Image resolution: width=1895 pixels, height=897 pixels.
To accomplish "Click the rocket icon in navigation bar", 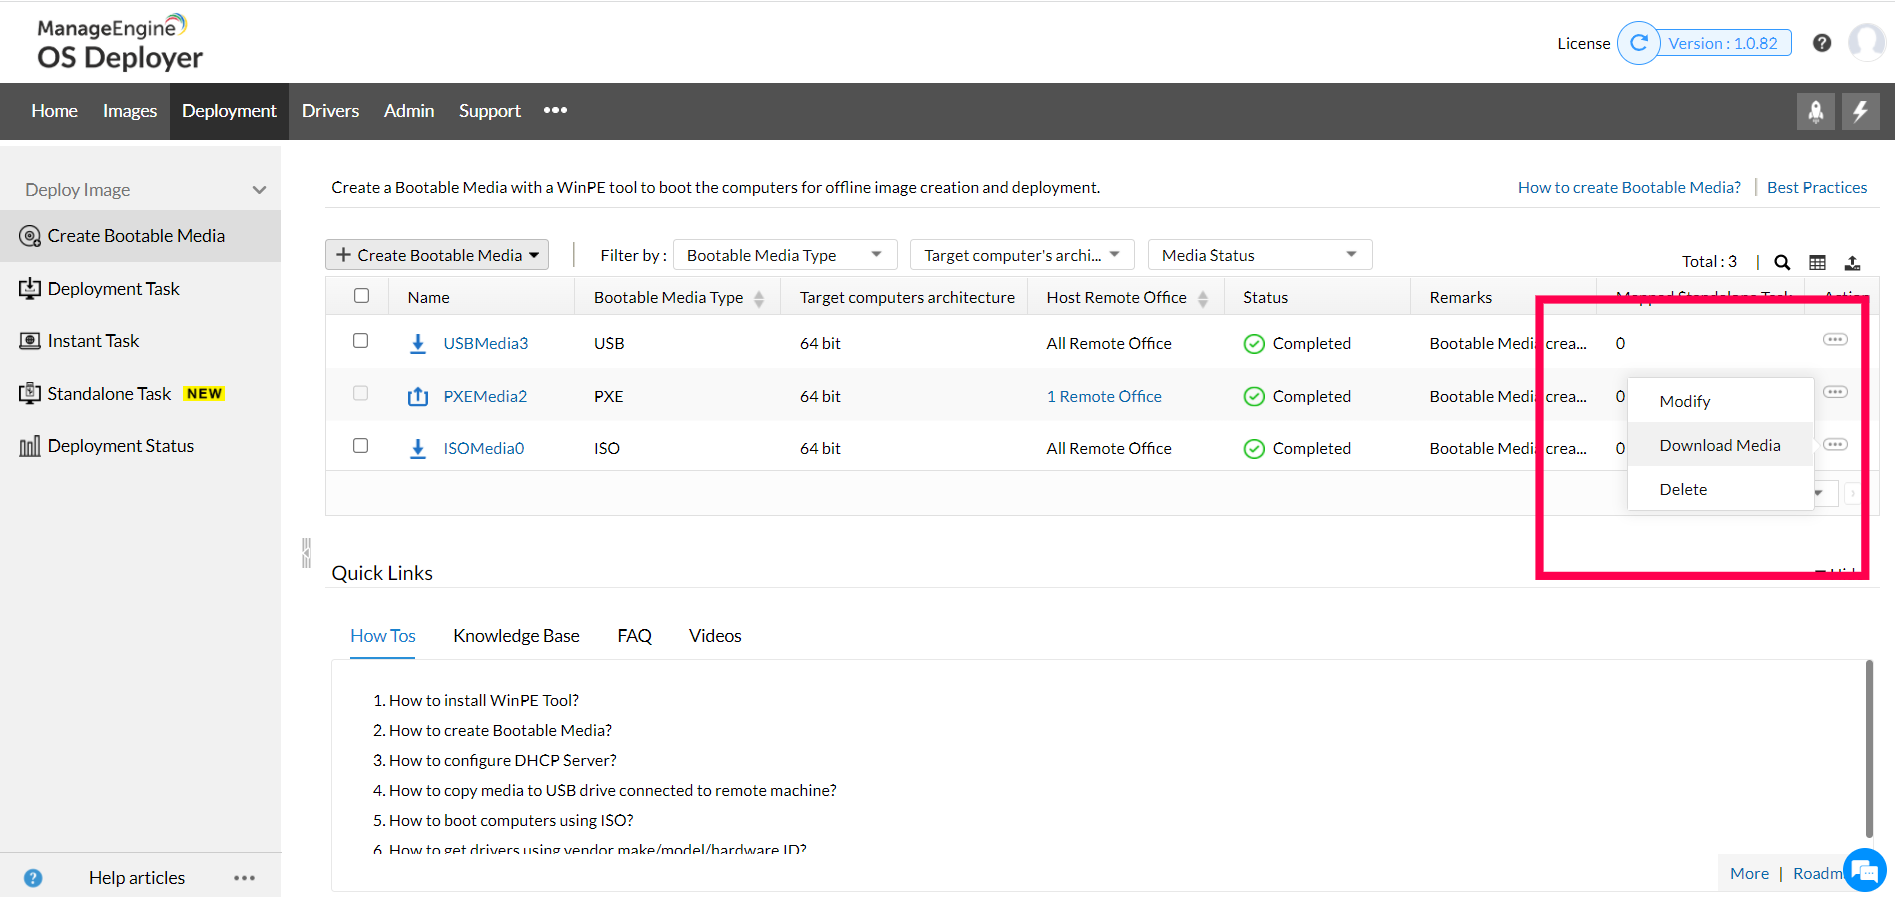I will [1815, 111].
